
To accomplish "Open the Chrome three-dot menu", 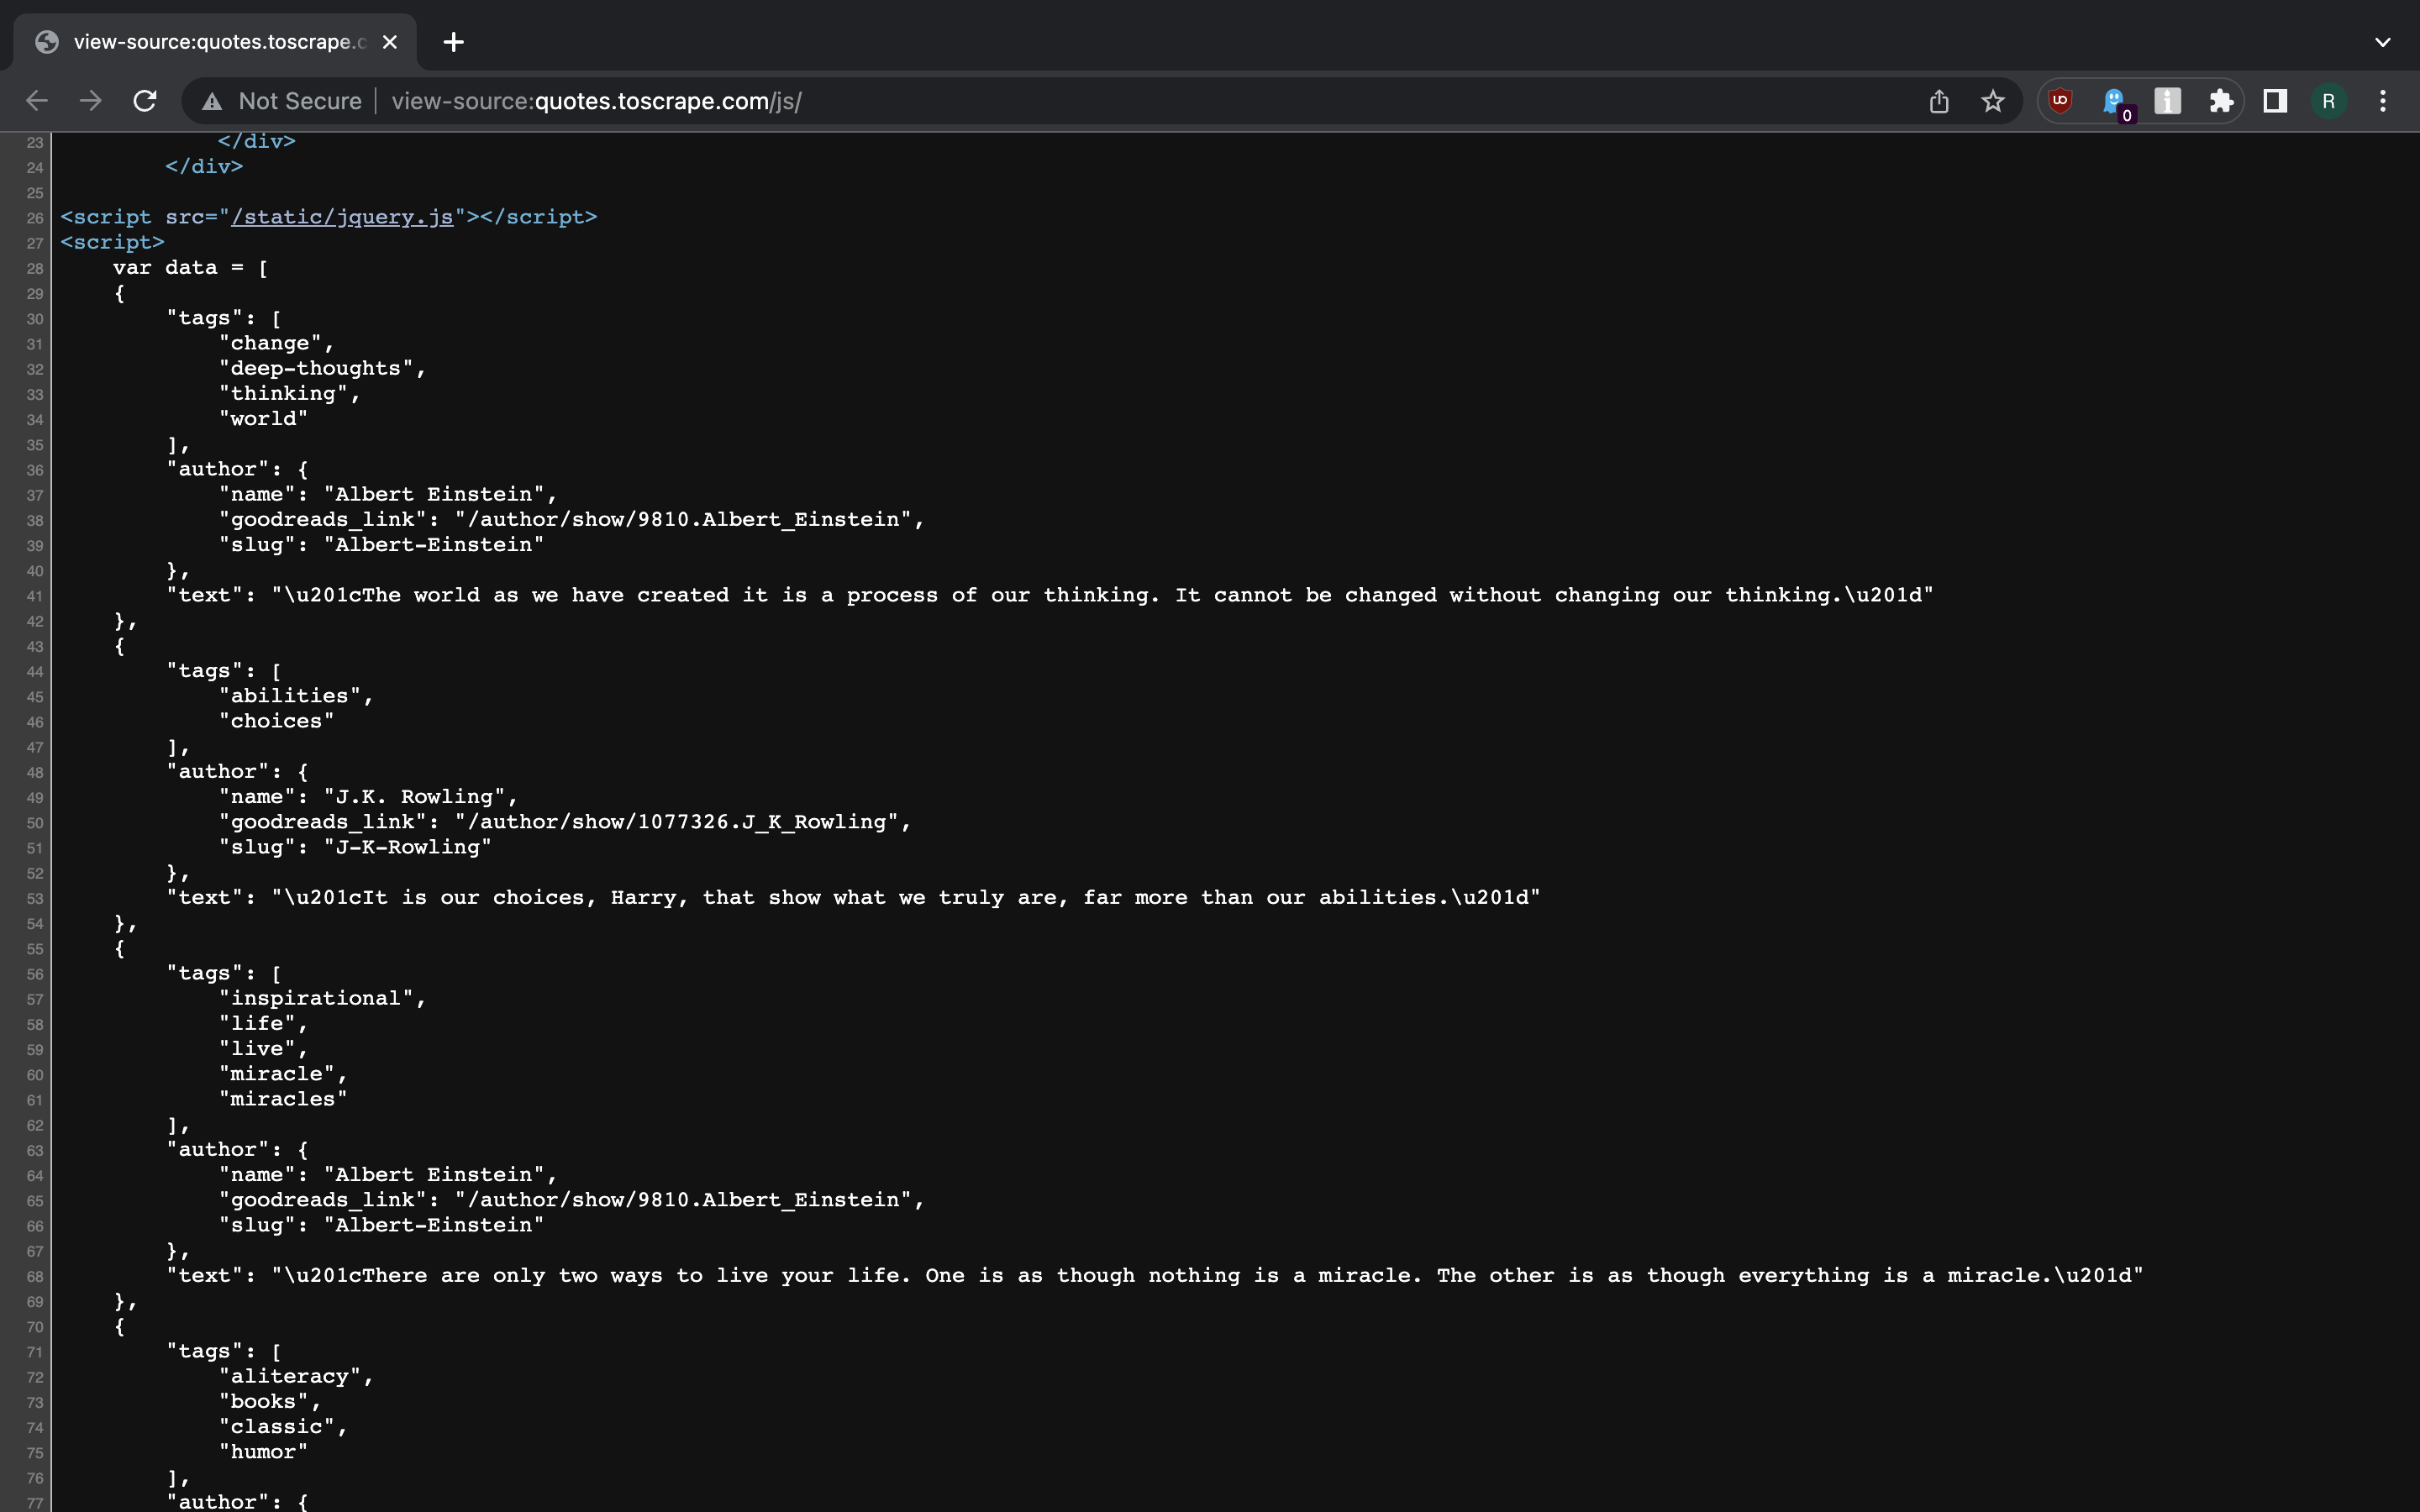I will click(2383, 101).
